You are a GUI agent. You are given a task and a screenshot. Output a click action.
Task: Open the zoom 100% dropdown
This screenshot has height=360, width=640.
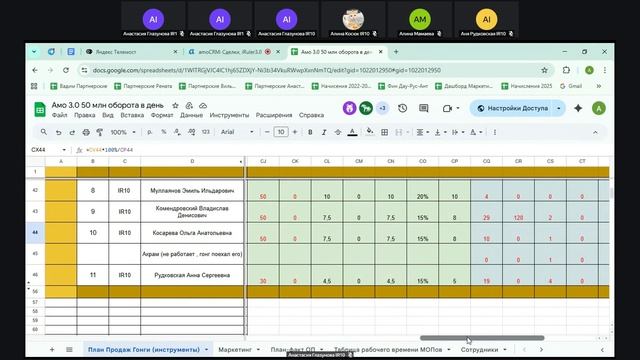[122, 132]
